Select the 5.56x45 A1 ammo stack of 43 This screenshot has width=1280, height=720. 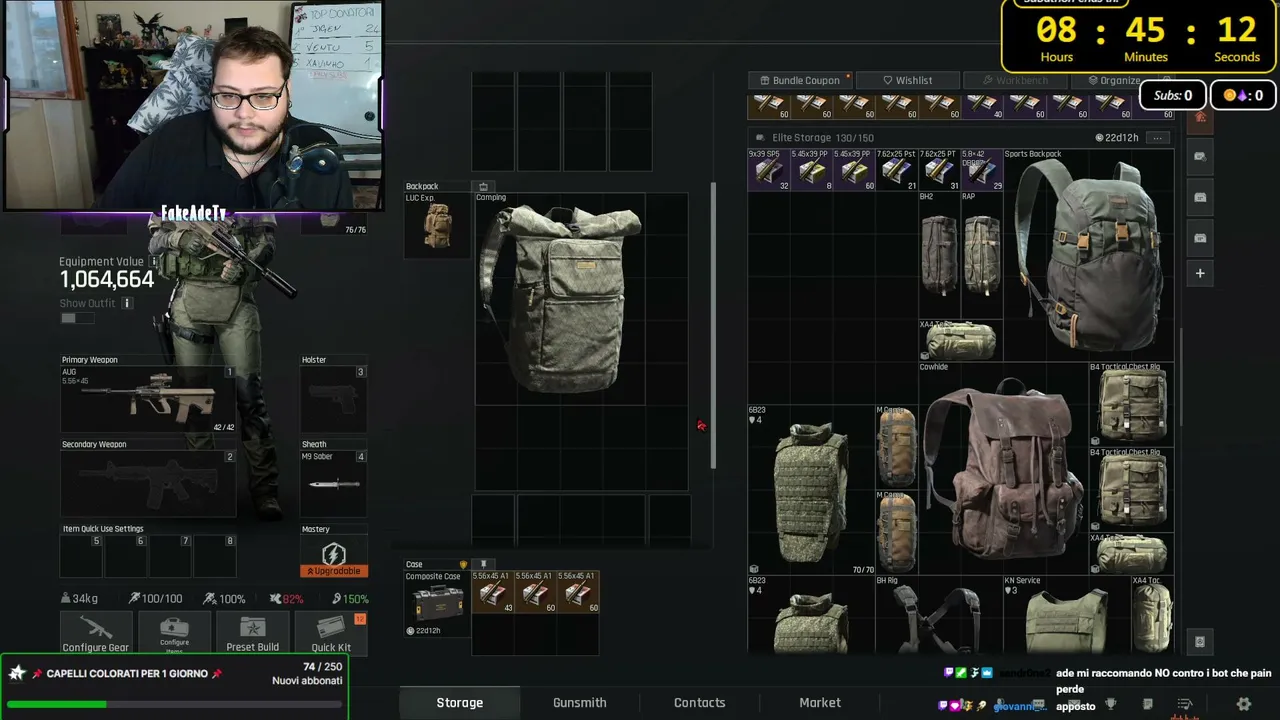click(493, 592)
